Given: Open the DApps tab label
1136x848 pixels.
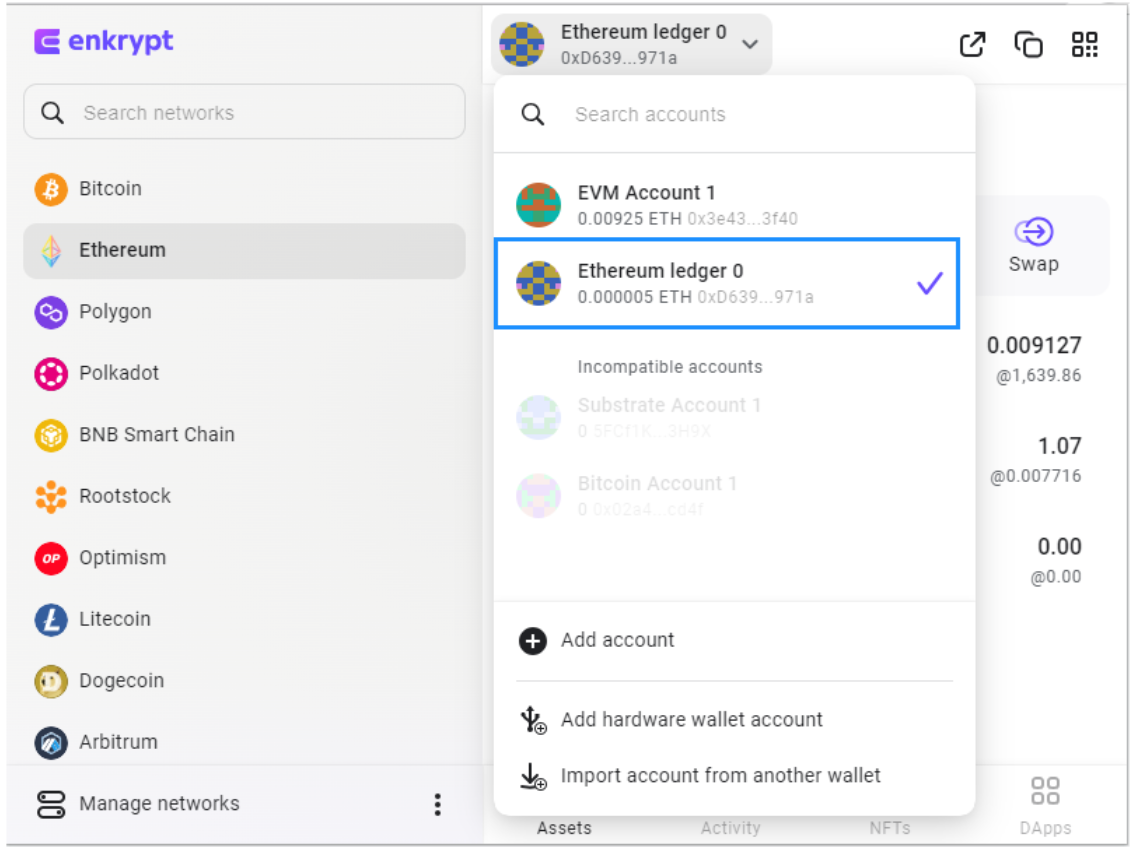Looking at the screenshot, I should tap(1045, 828).
